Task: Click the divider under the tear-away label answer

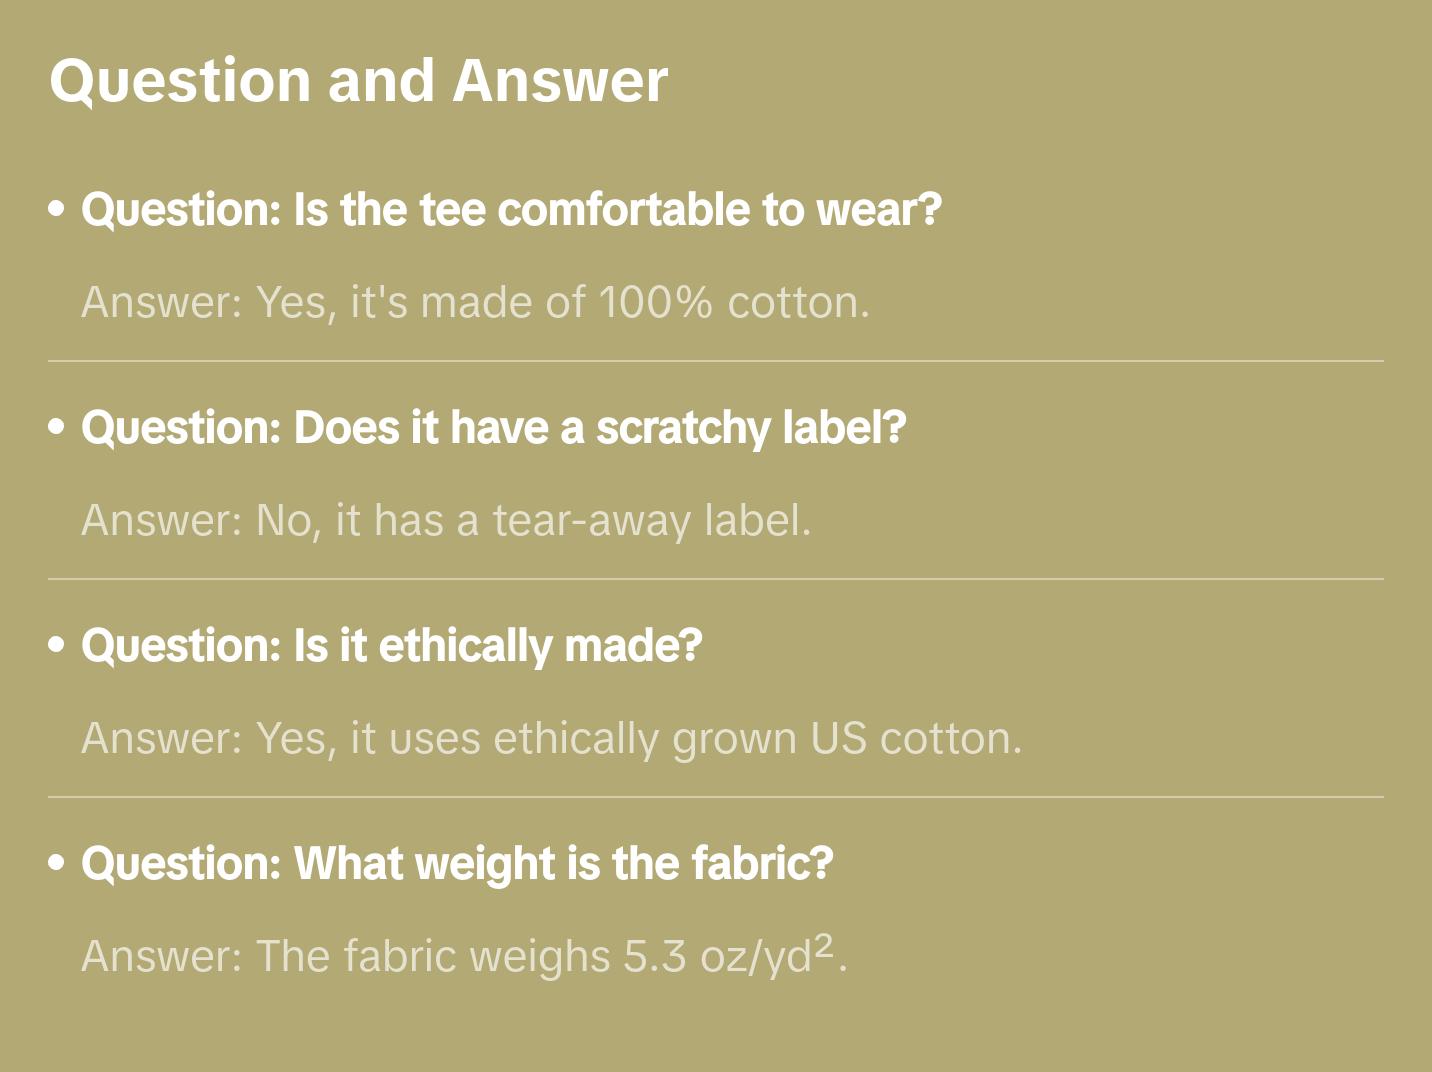Action: point(715,579)
